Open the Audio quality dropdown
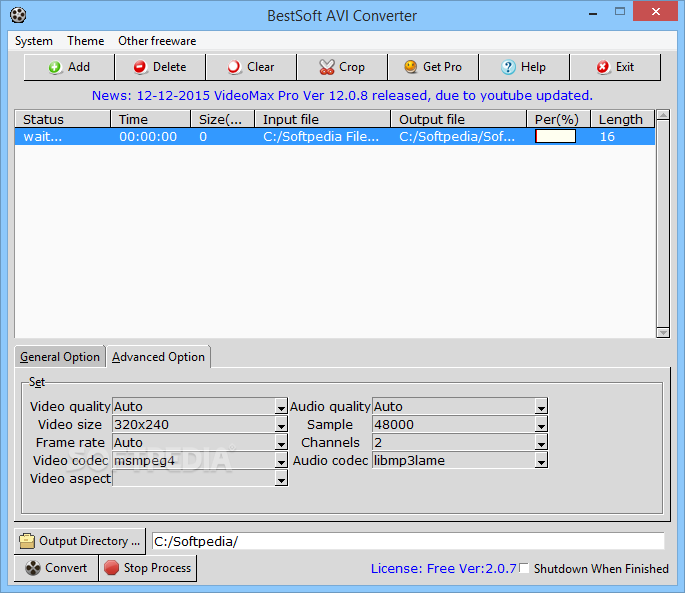The width and height of the screenshot is (685, 593). pyautogui.click(x=541, y=407)
